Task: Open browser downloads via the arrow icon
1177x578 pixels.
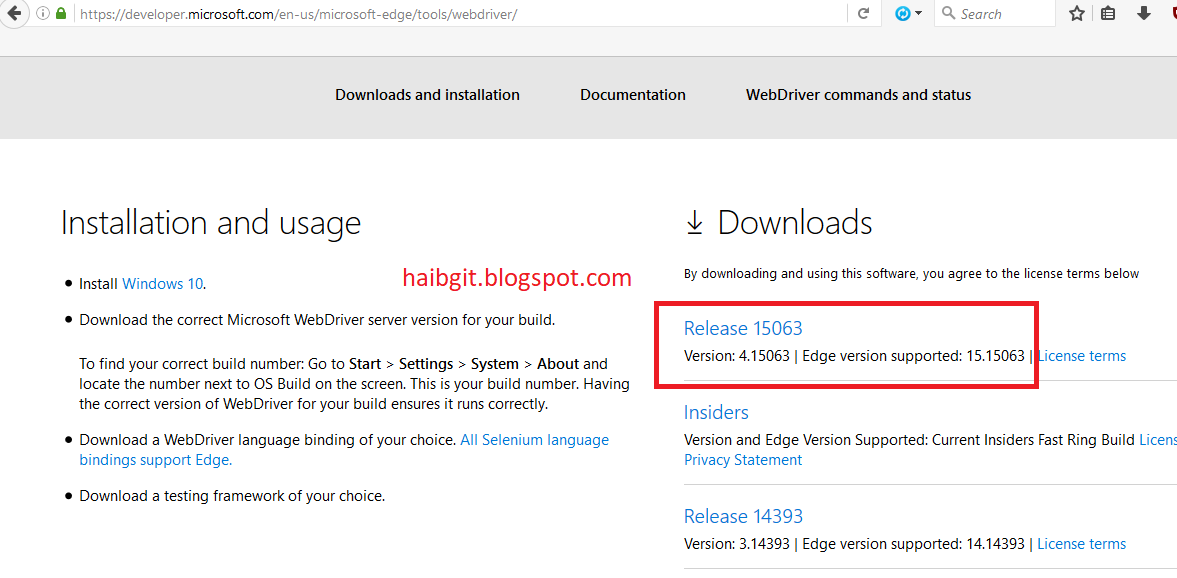Action: (1146, 13)
